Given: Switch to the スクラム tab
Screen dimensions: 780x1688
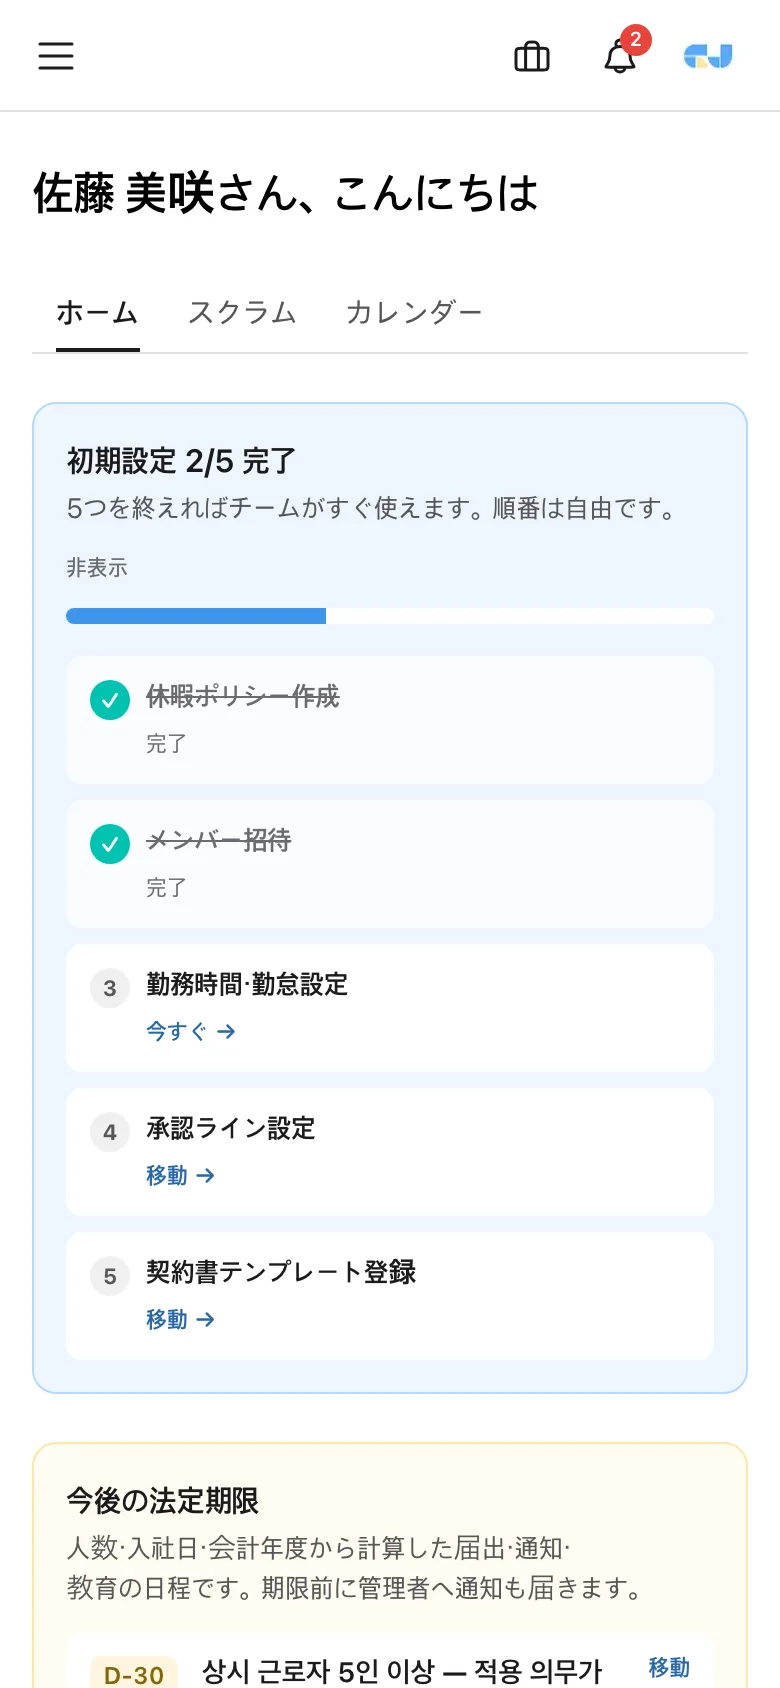Looking at the screenshot, I should (243, 313).
